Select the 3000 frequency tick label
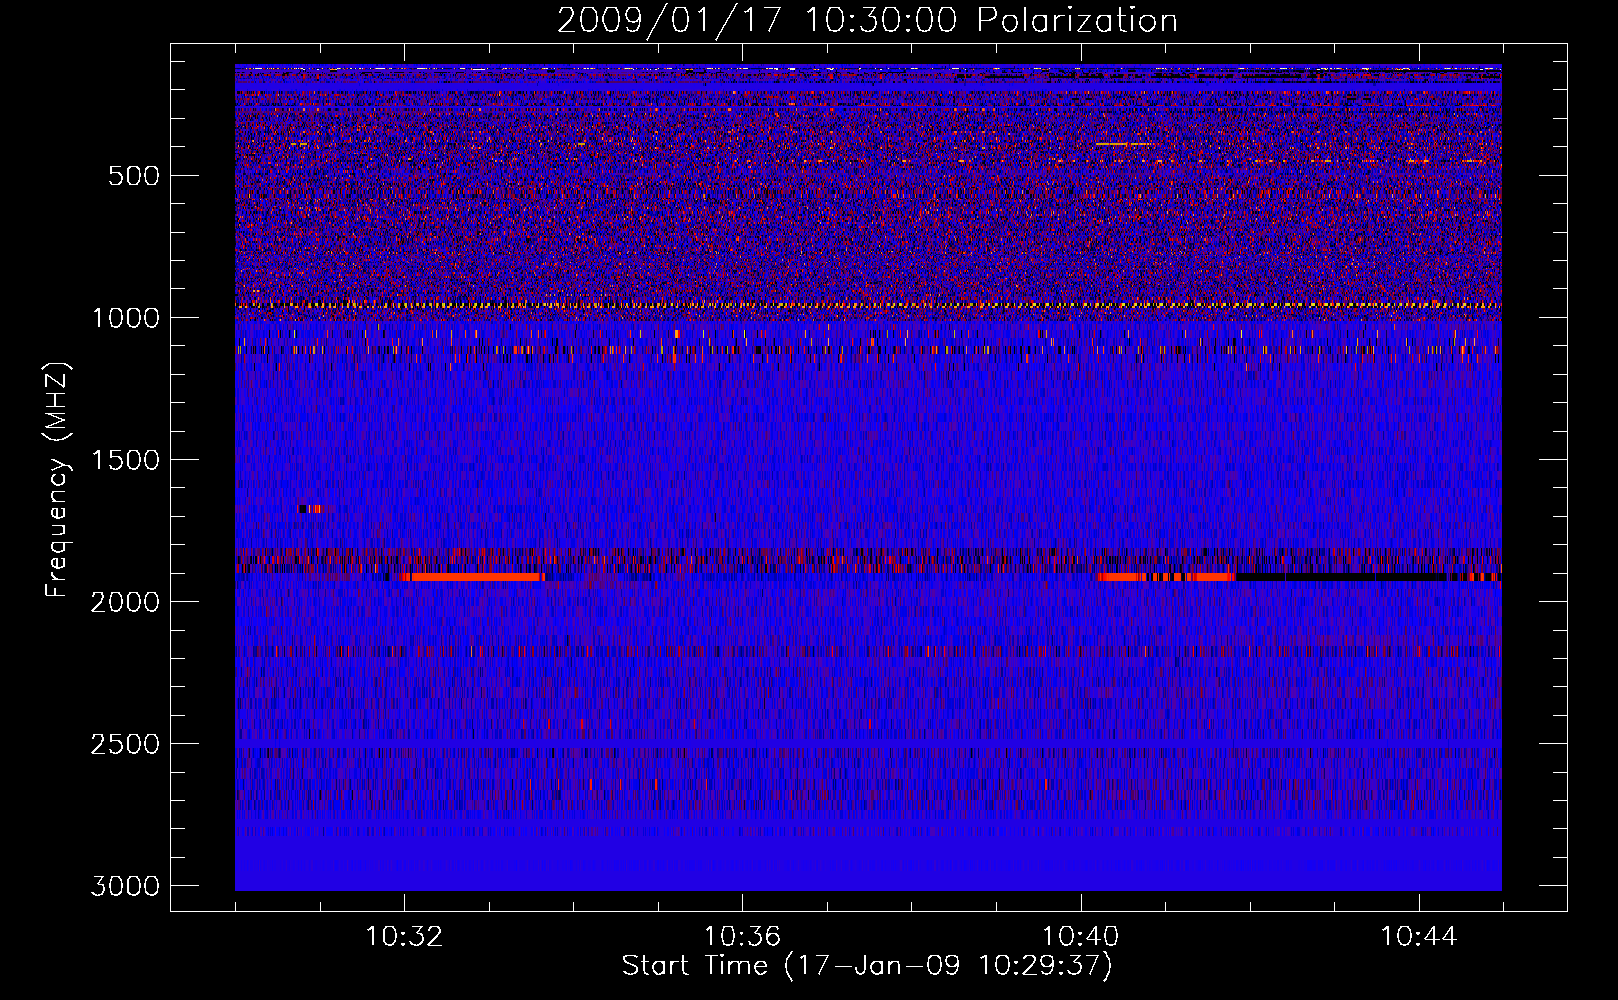Image resolution: width=1618 pixels, height=1000 pixels. [125, 886]
